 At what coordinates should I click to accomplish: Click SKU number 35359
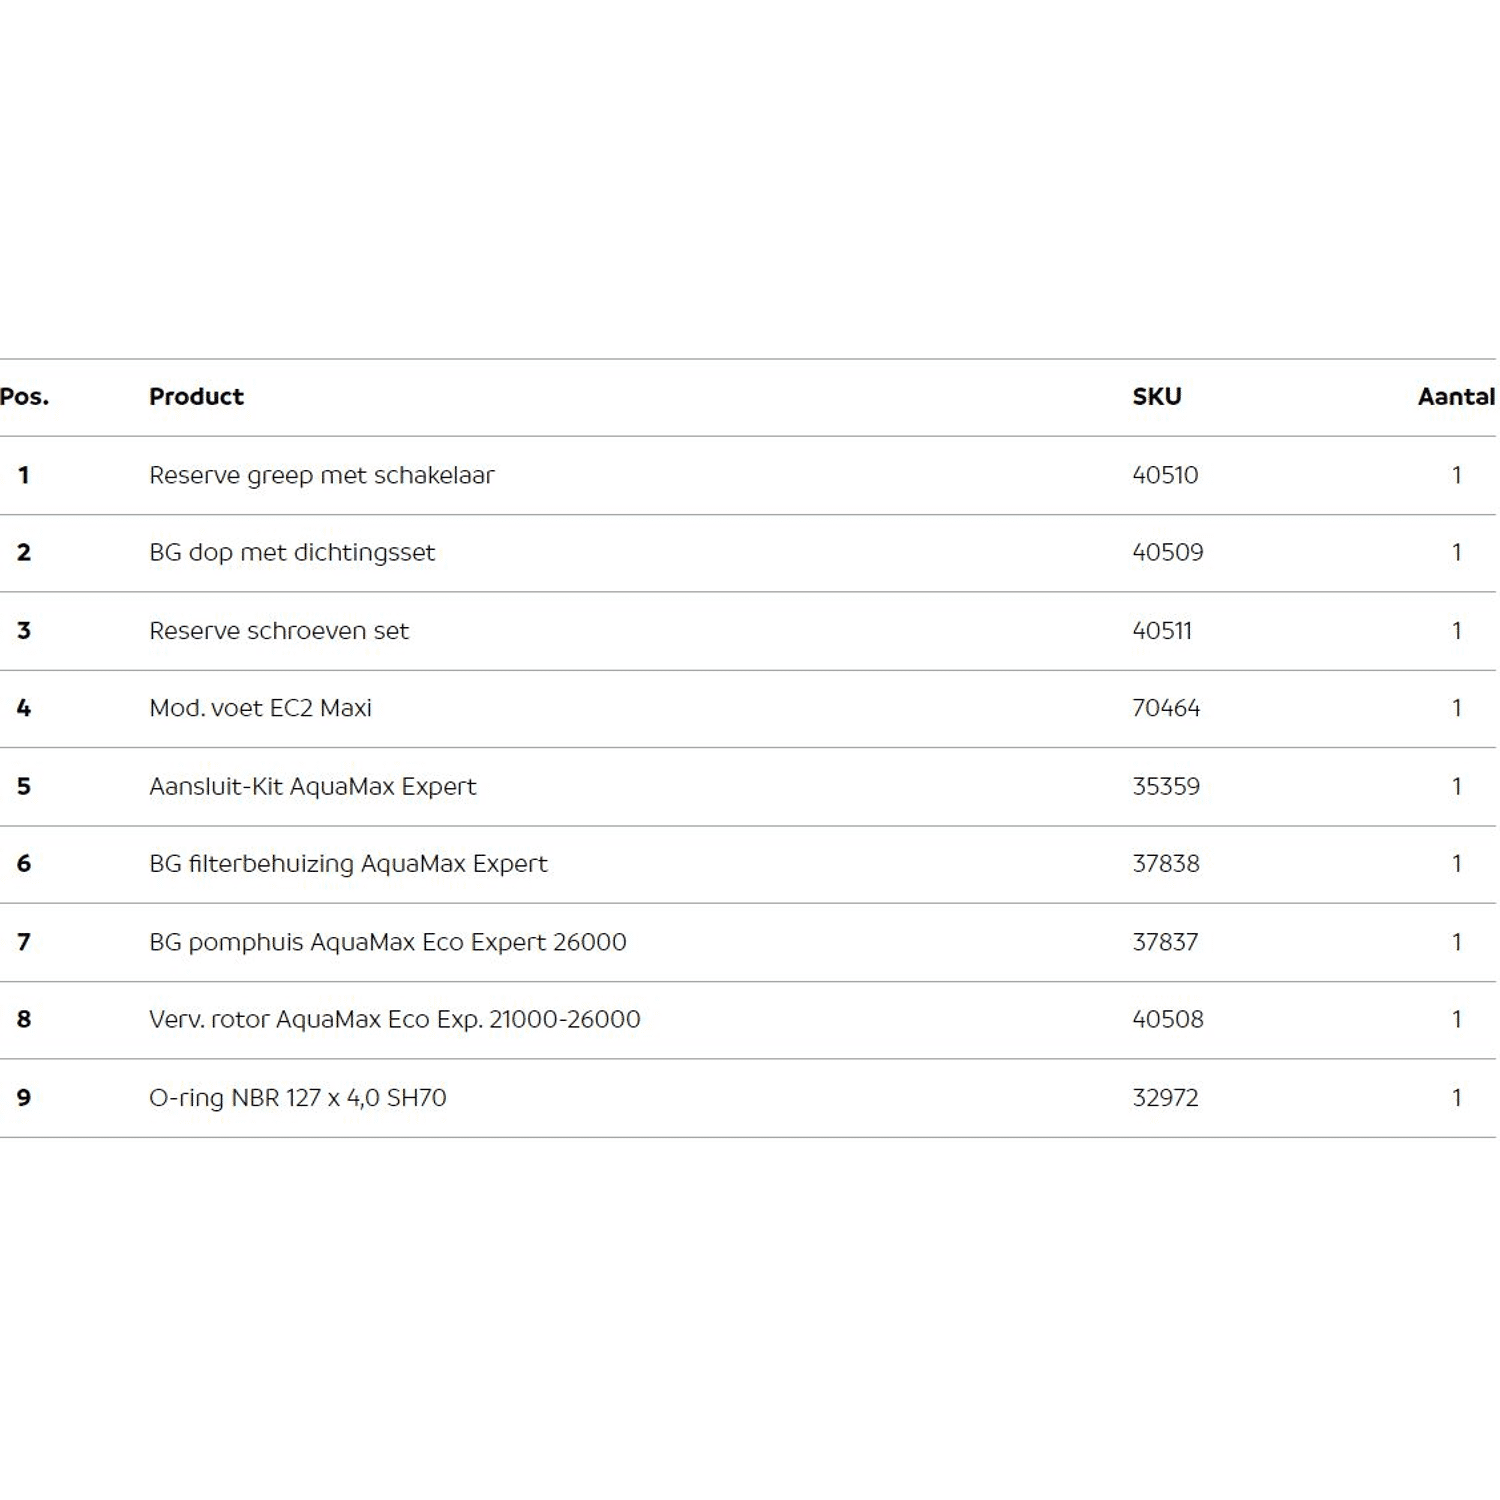click(x=1165, y=787)
